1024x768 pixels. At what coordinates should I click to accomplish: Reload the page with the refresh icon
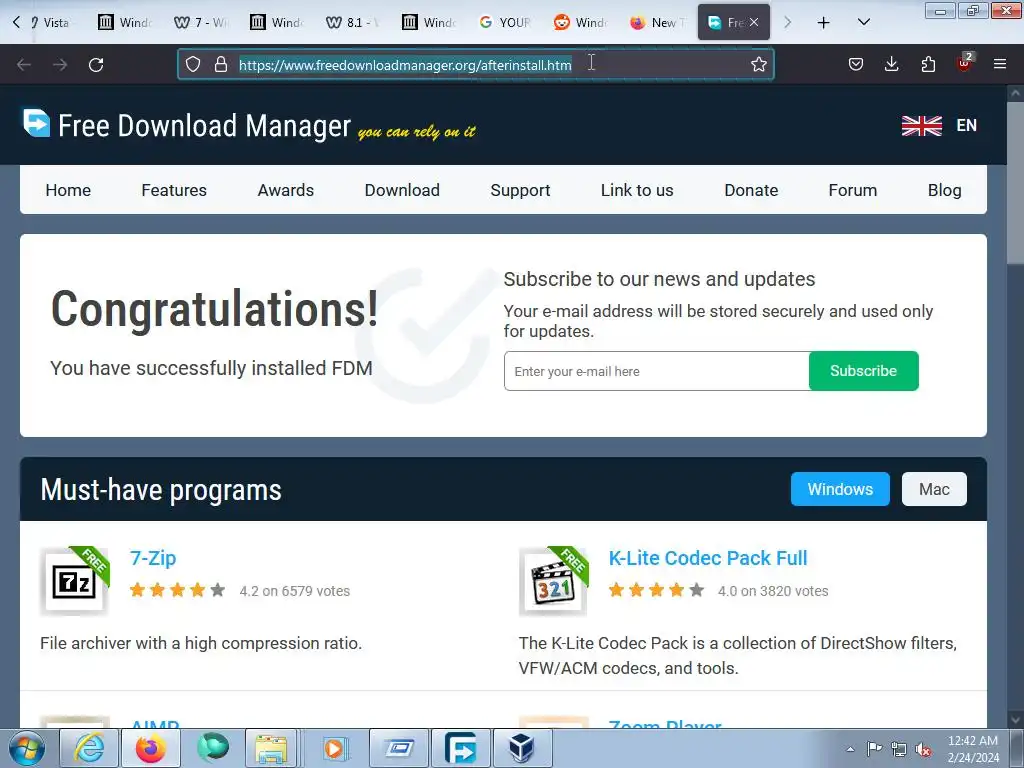click(x=96, y=65)
